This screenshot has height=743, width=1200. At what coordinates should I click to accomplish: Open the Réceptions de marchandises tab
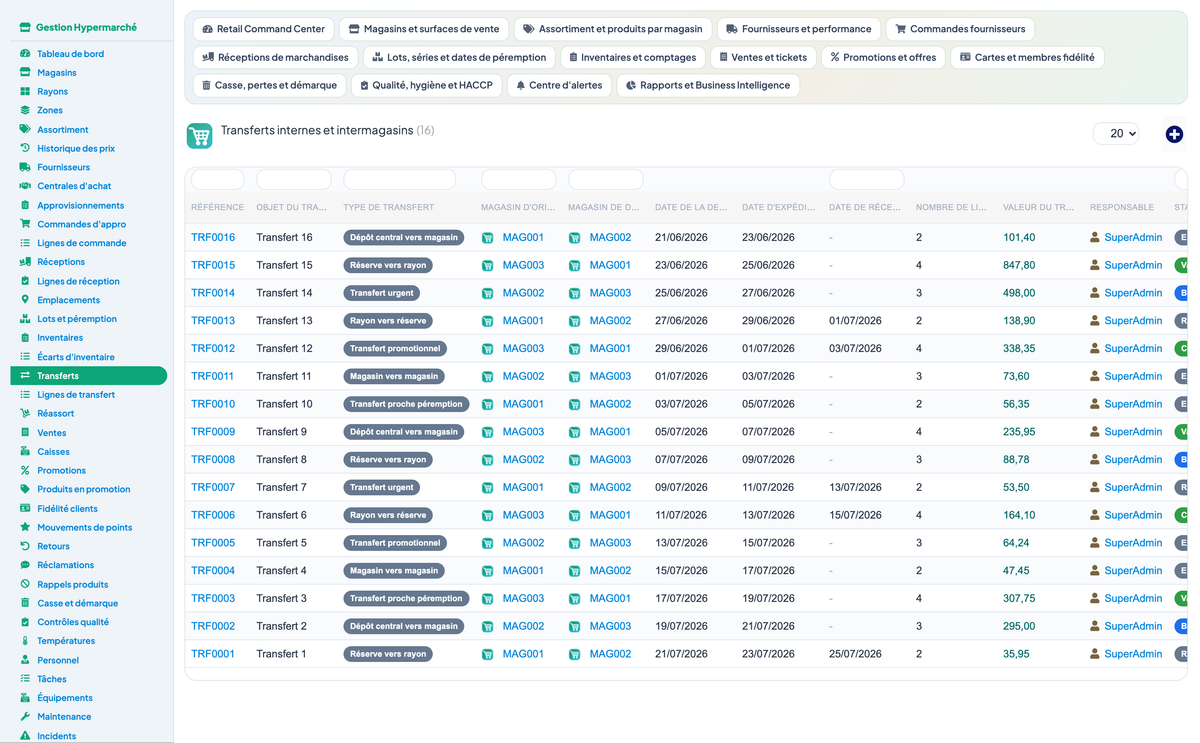click(275, 57)
